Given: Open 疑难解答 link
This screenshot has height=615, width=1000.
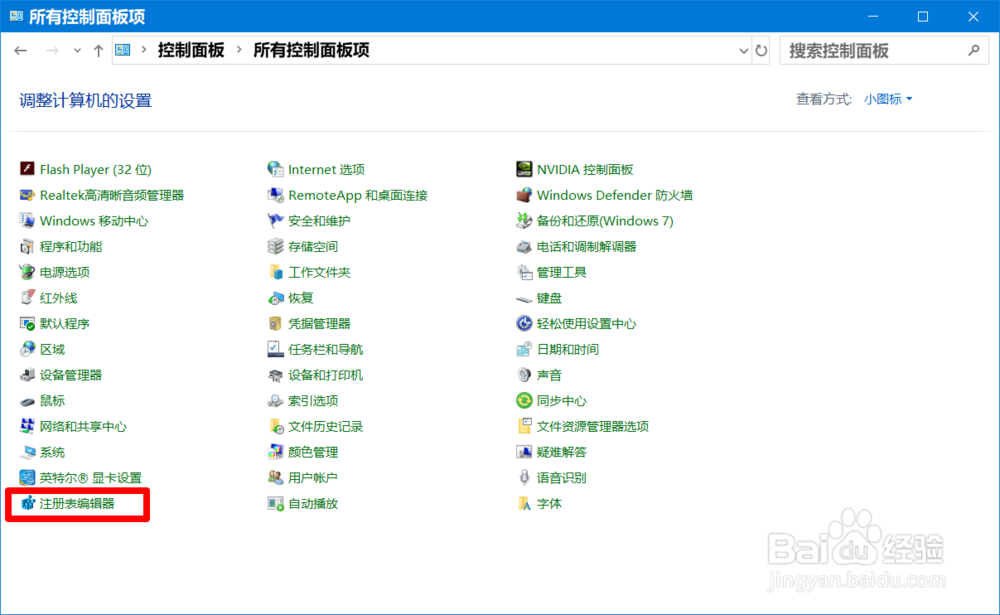Looking at the screenshot, I should point(561,452).
